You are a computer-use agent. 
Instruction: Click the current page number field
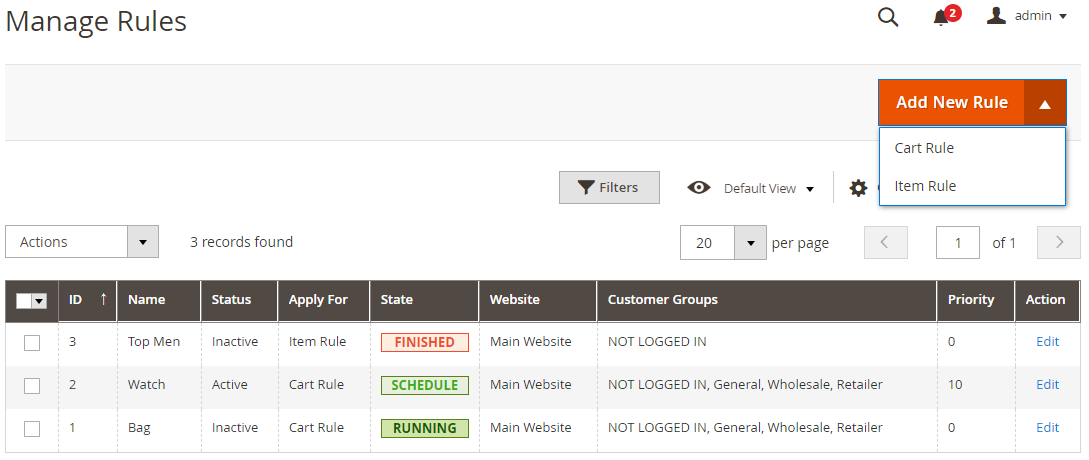tap(957, 242)
